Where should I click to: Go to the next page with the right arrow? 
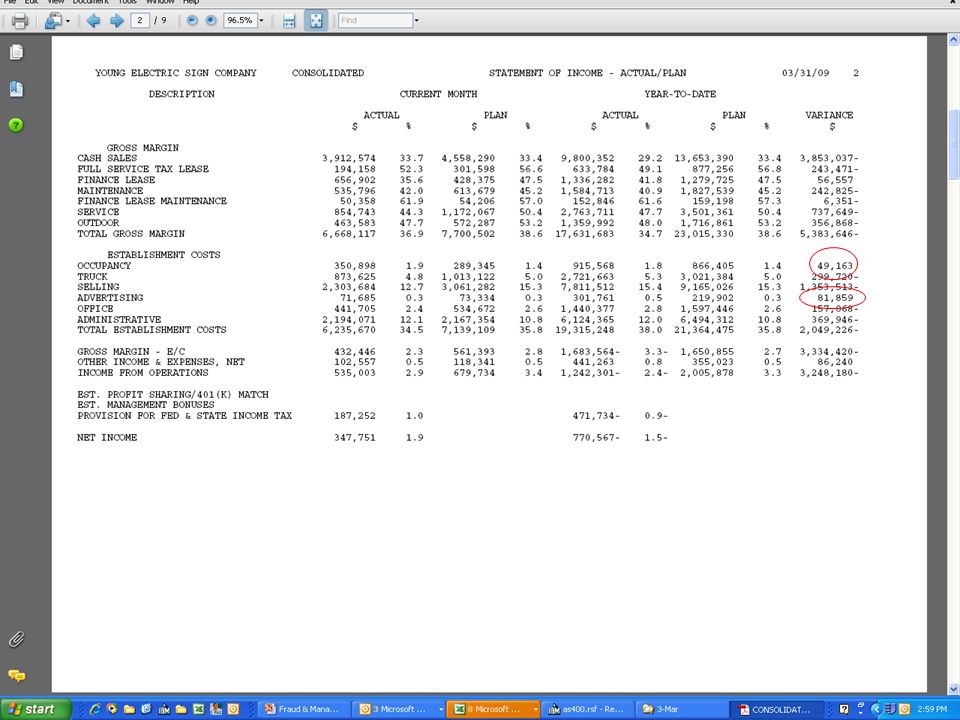pyautogui.click(x=116, y=21)
